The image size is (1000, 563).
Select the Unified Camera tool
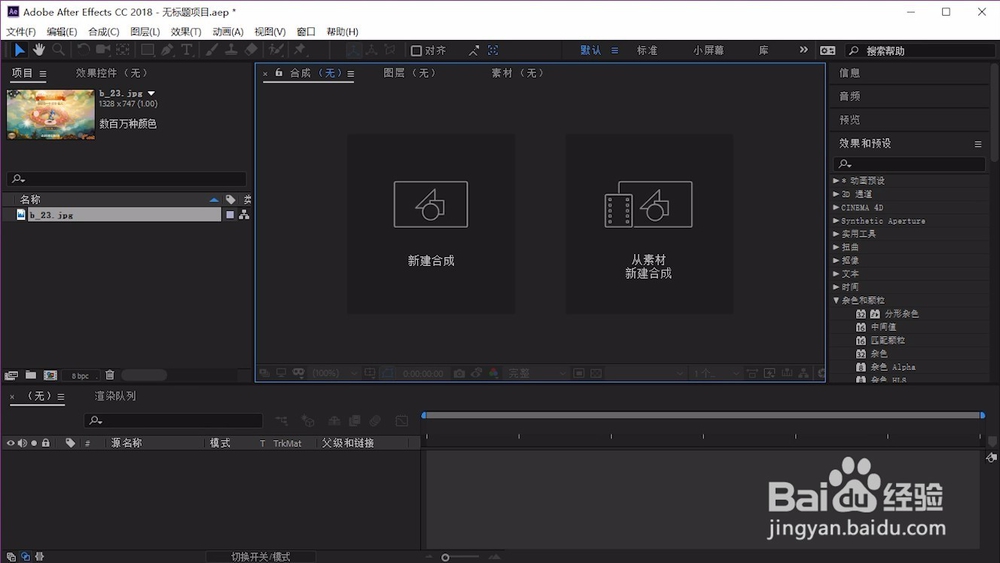pyautogui.click(x=103, y=50)
